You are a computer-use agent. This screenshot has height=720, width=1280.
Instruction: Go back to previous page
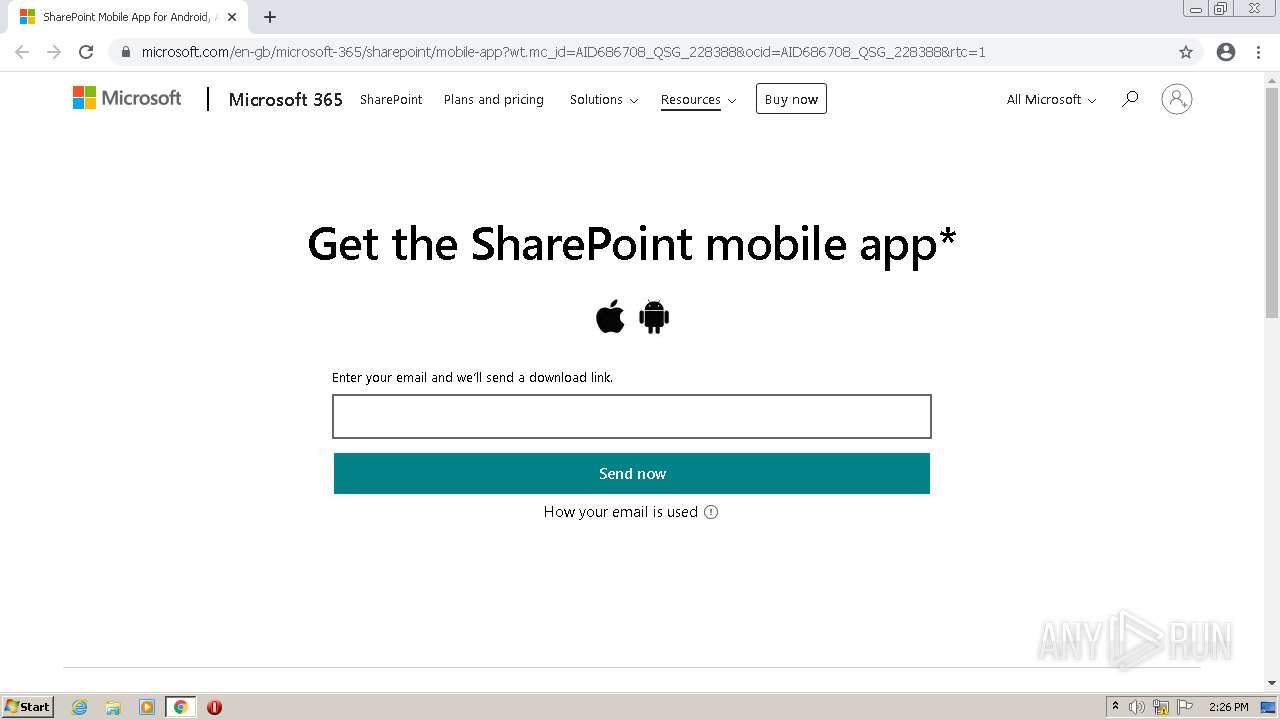[x=22, y=52]
